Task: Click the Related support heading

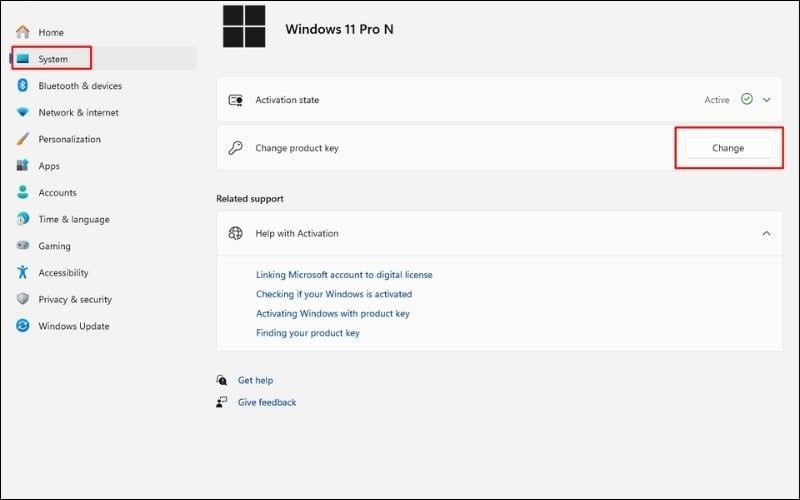Action: click(x=250, y=198)
